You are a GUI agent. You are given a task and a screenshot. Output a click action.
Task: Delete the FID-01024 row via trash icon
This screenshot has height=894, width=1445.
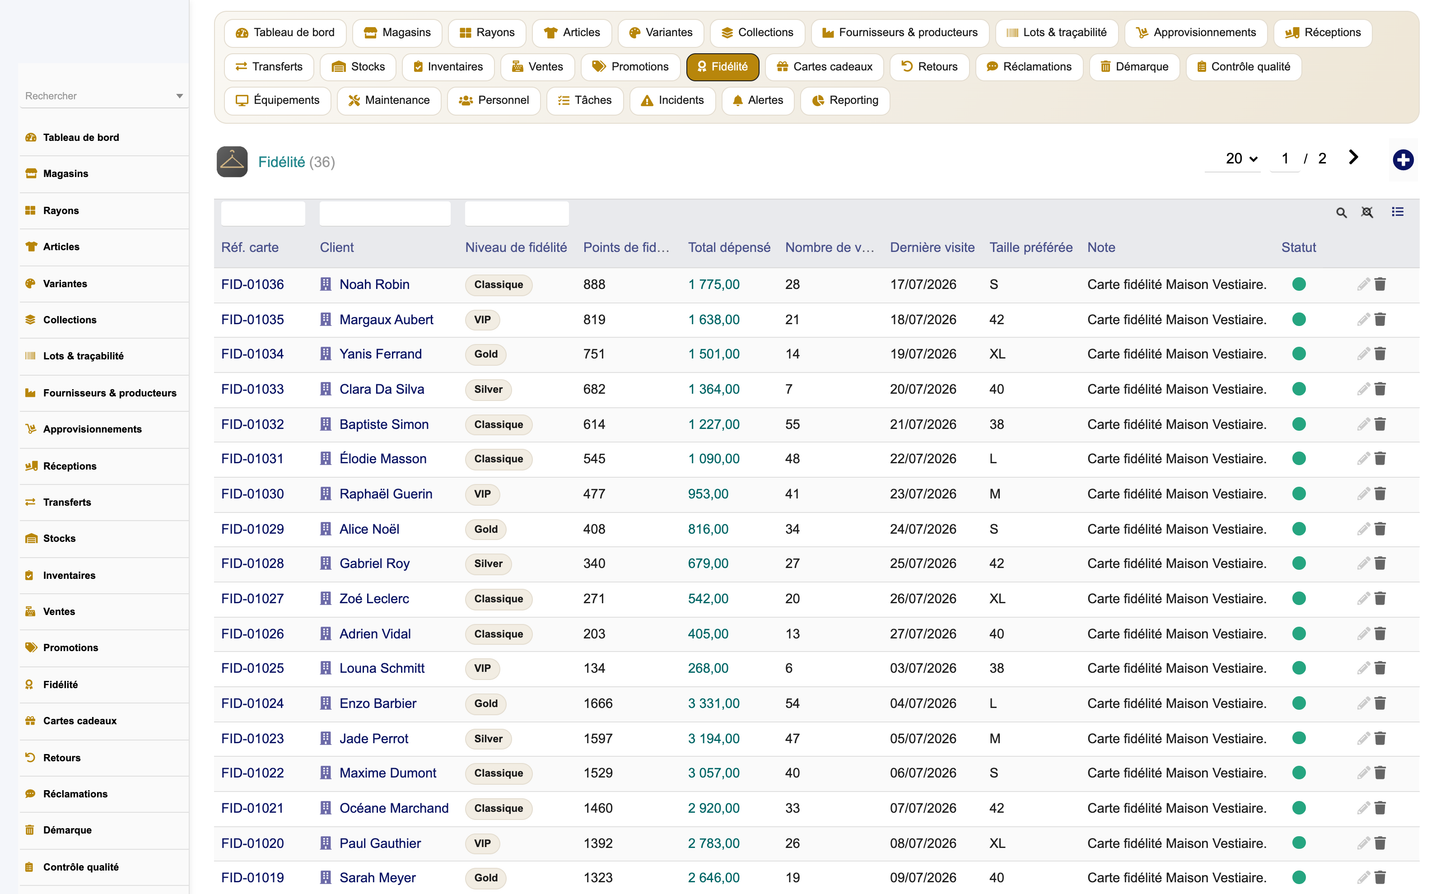coord(1380,703)
